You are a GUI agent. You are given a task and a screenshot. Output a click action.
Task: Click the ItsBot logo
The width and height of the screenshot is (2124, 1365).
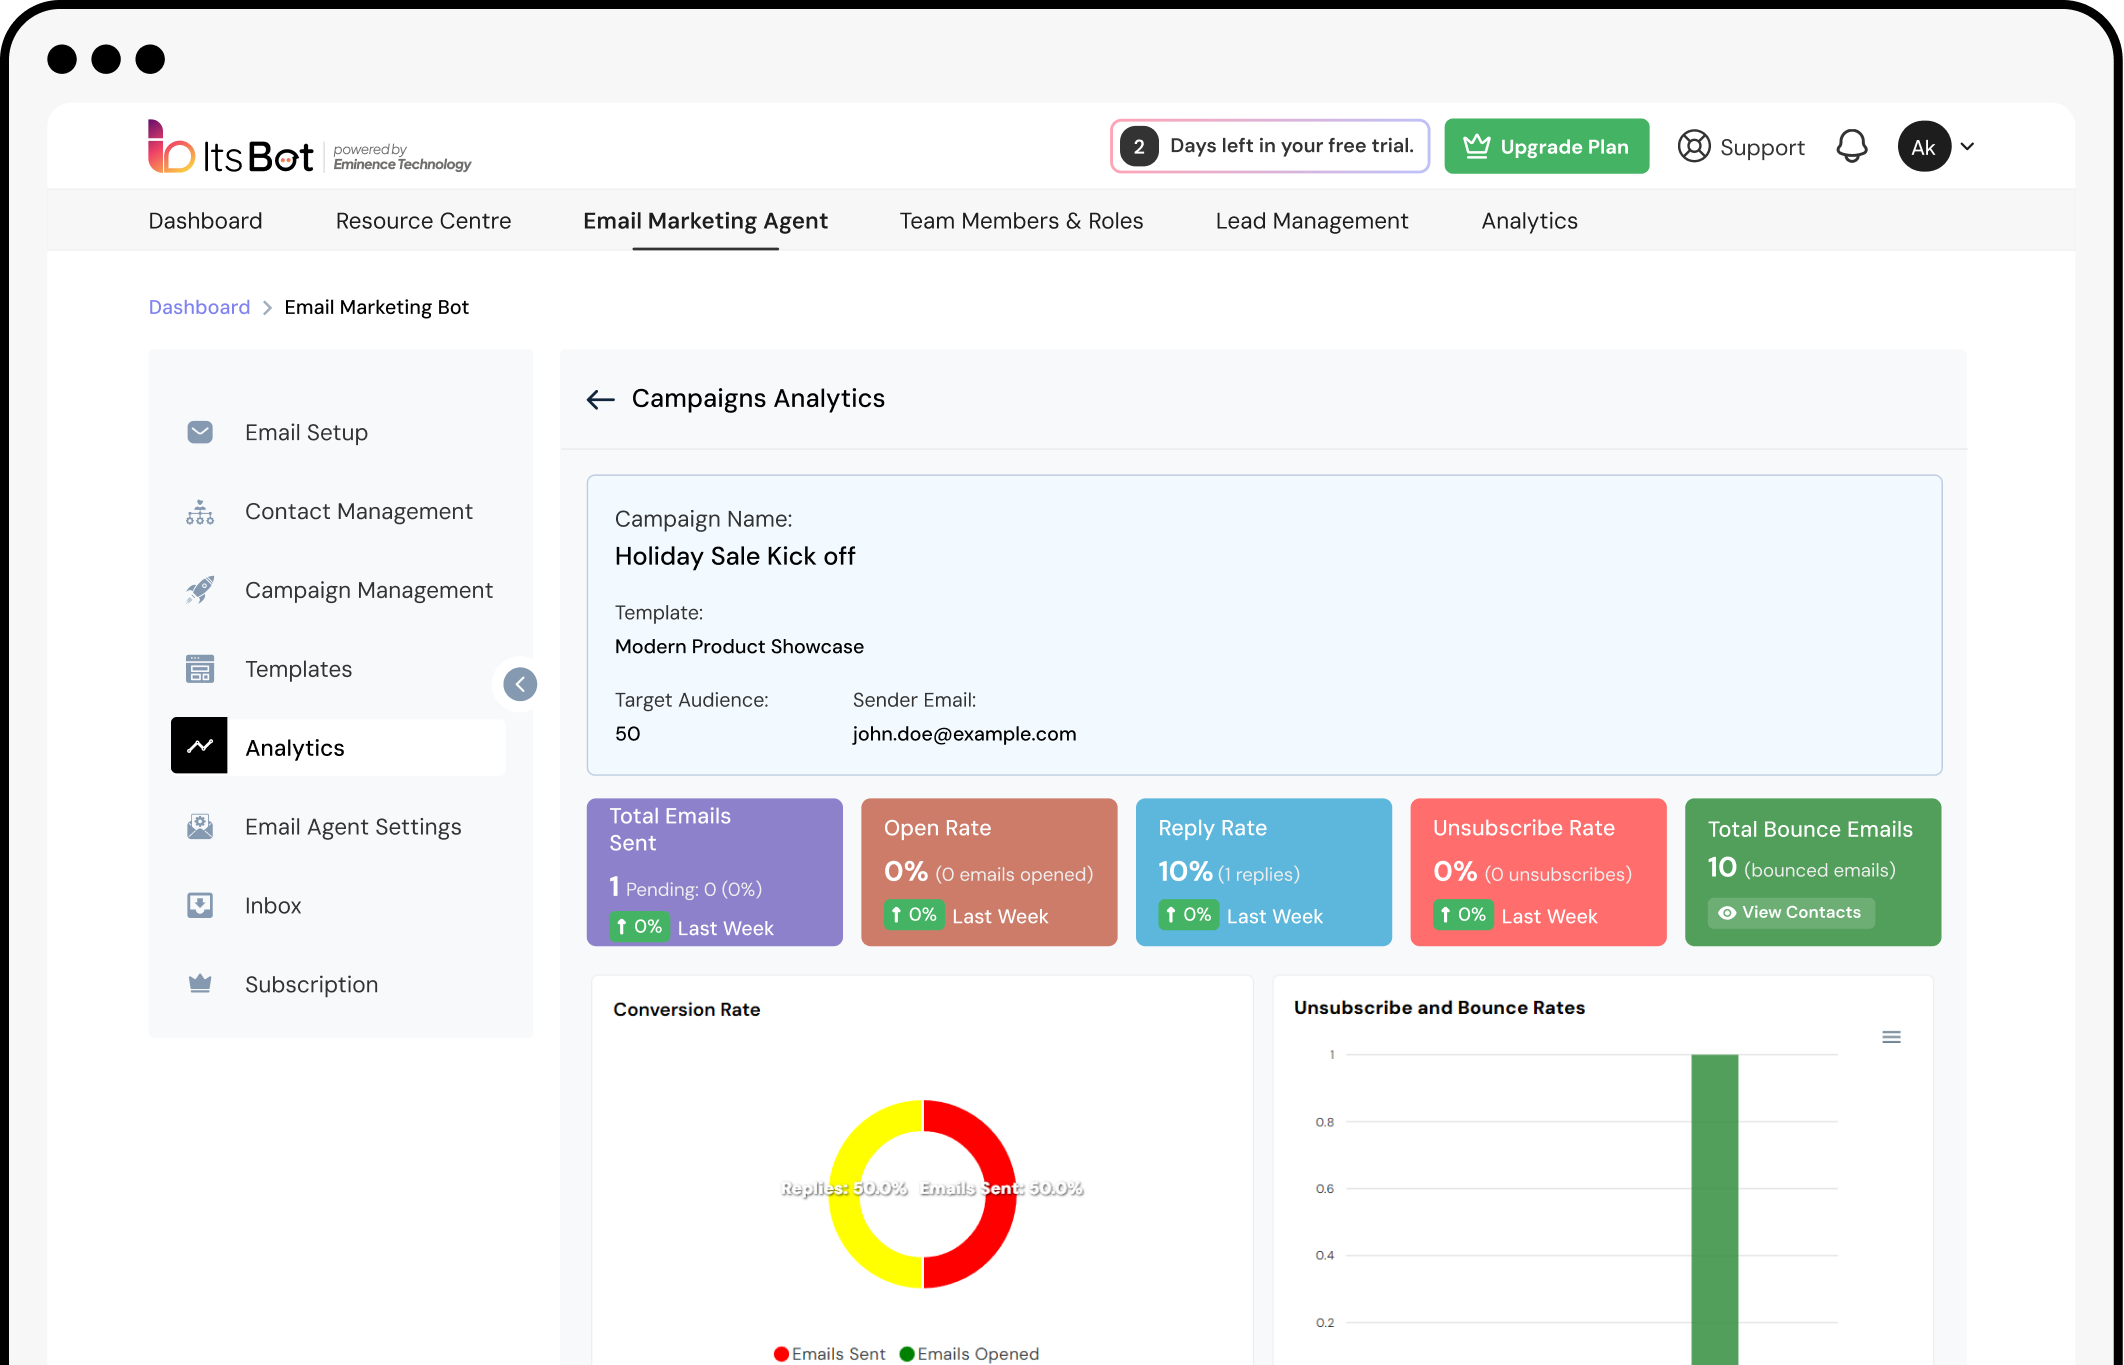click(x=231, y=148)
